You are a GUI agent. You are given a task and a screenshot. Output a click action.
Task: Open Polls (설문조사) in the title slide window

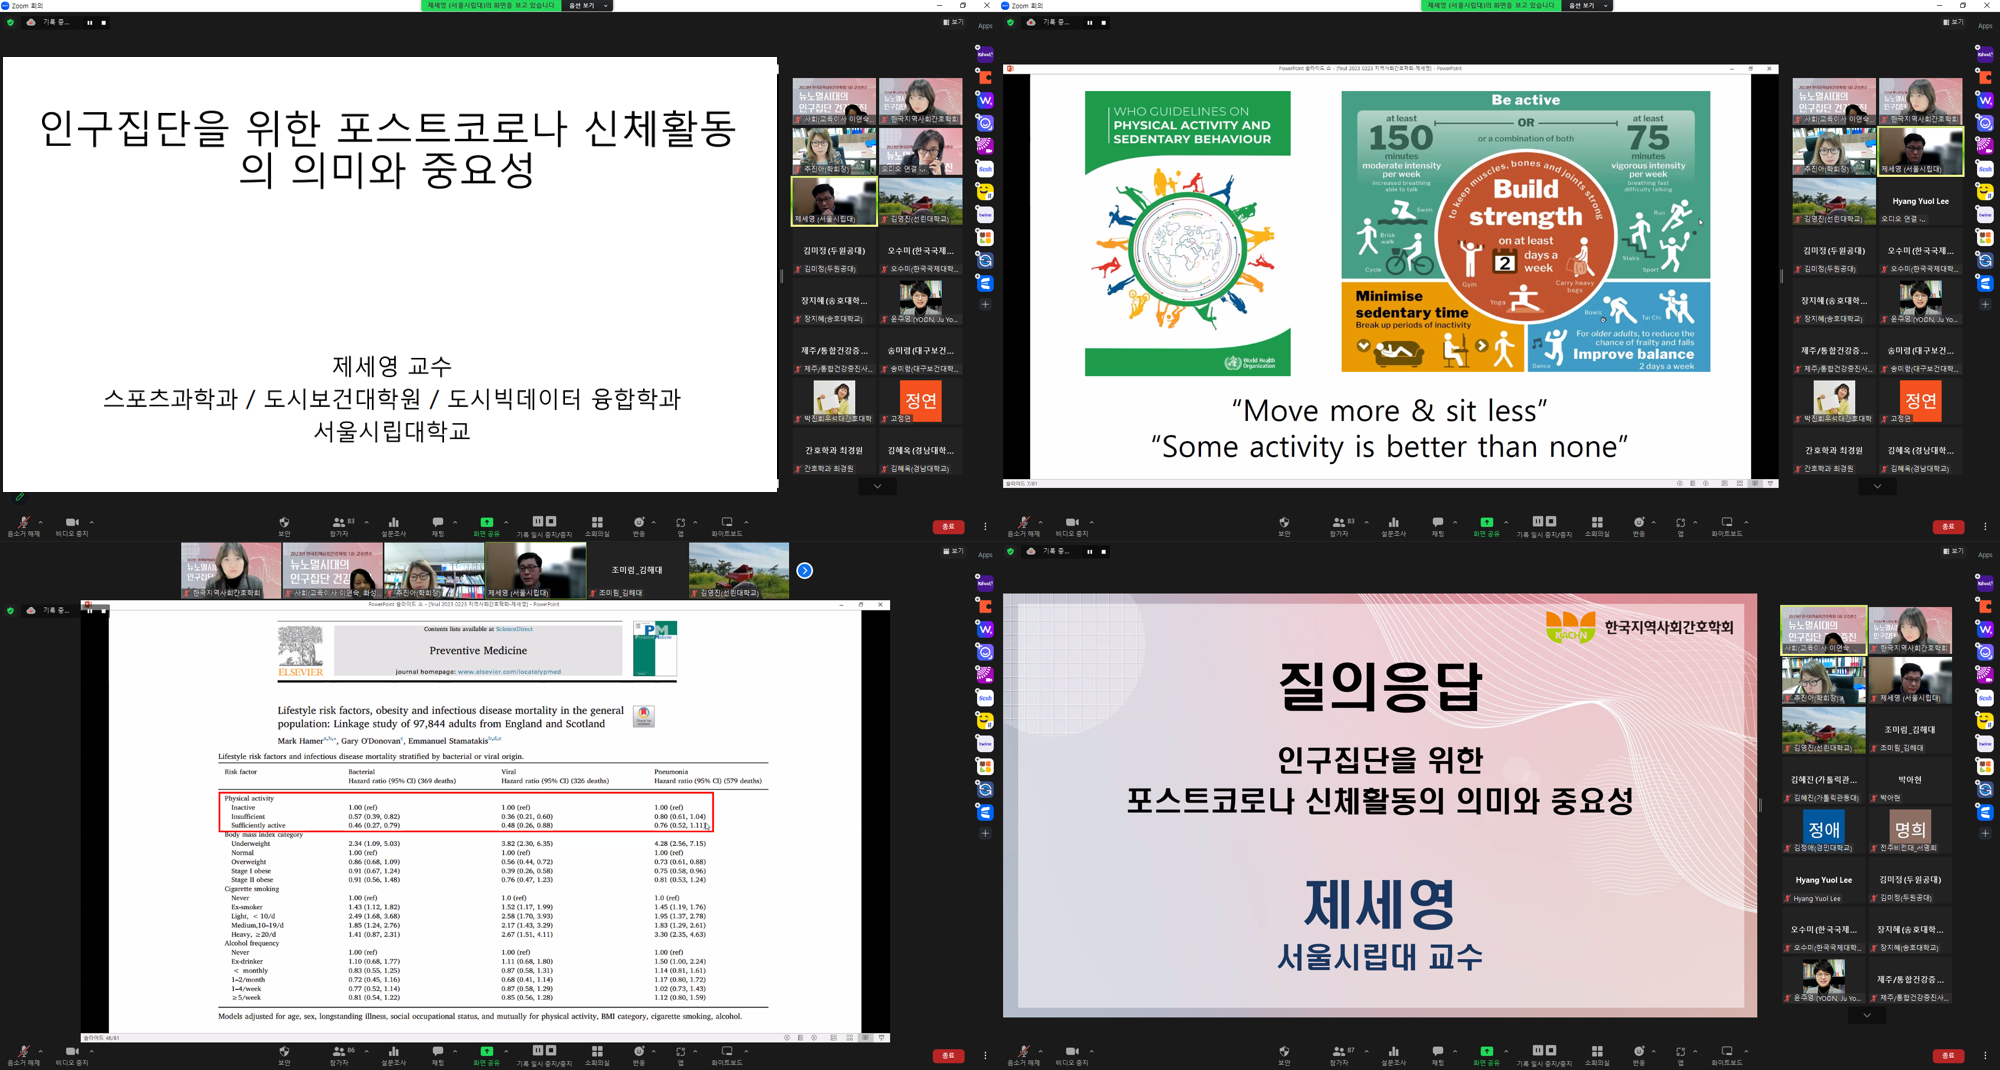click(x=393, y=525)
